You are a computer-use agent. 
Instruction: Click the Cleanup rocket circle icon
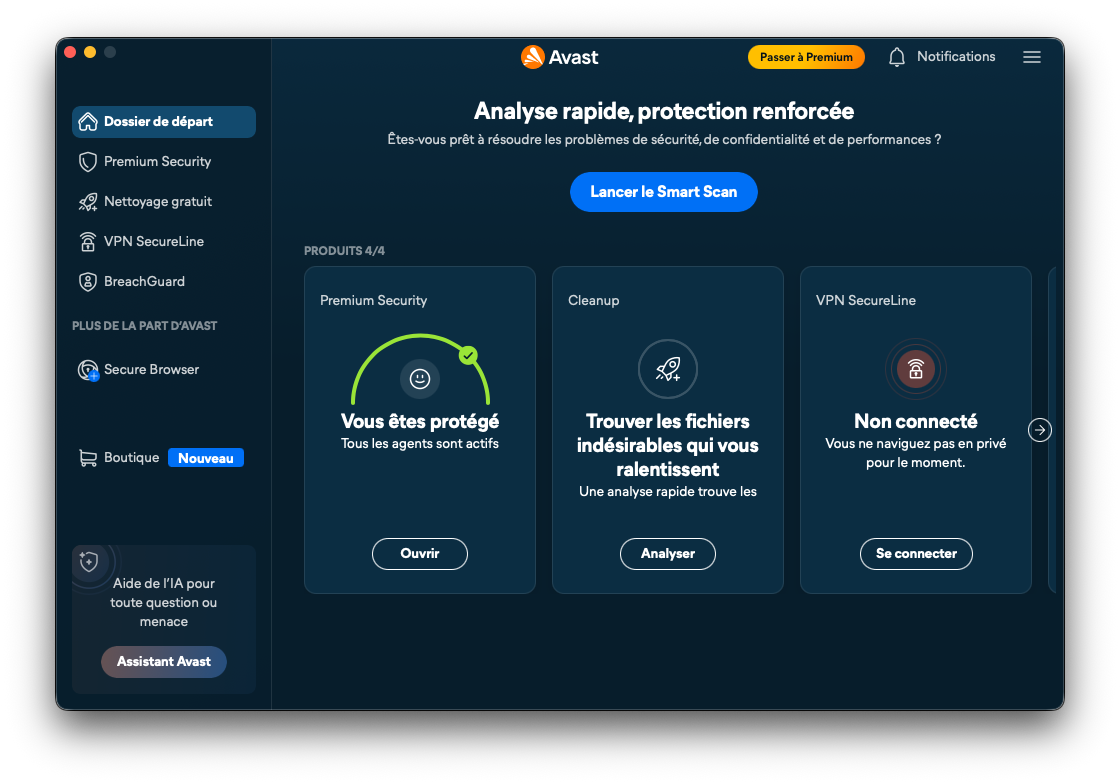[668, 368]
